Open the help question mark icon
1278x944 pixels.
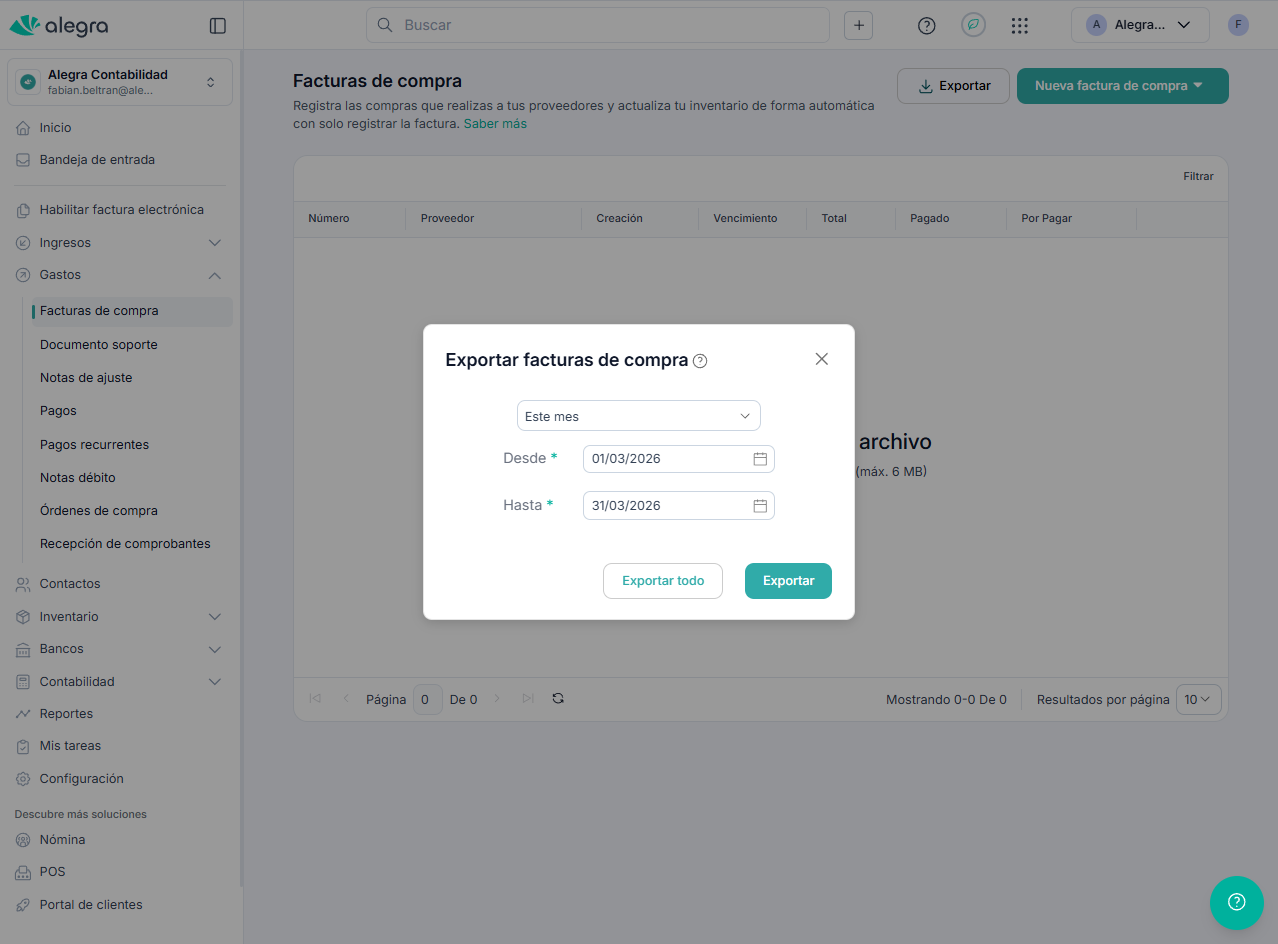point(925,24)
